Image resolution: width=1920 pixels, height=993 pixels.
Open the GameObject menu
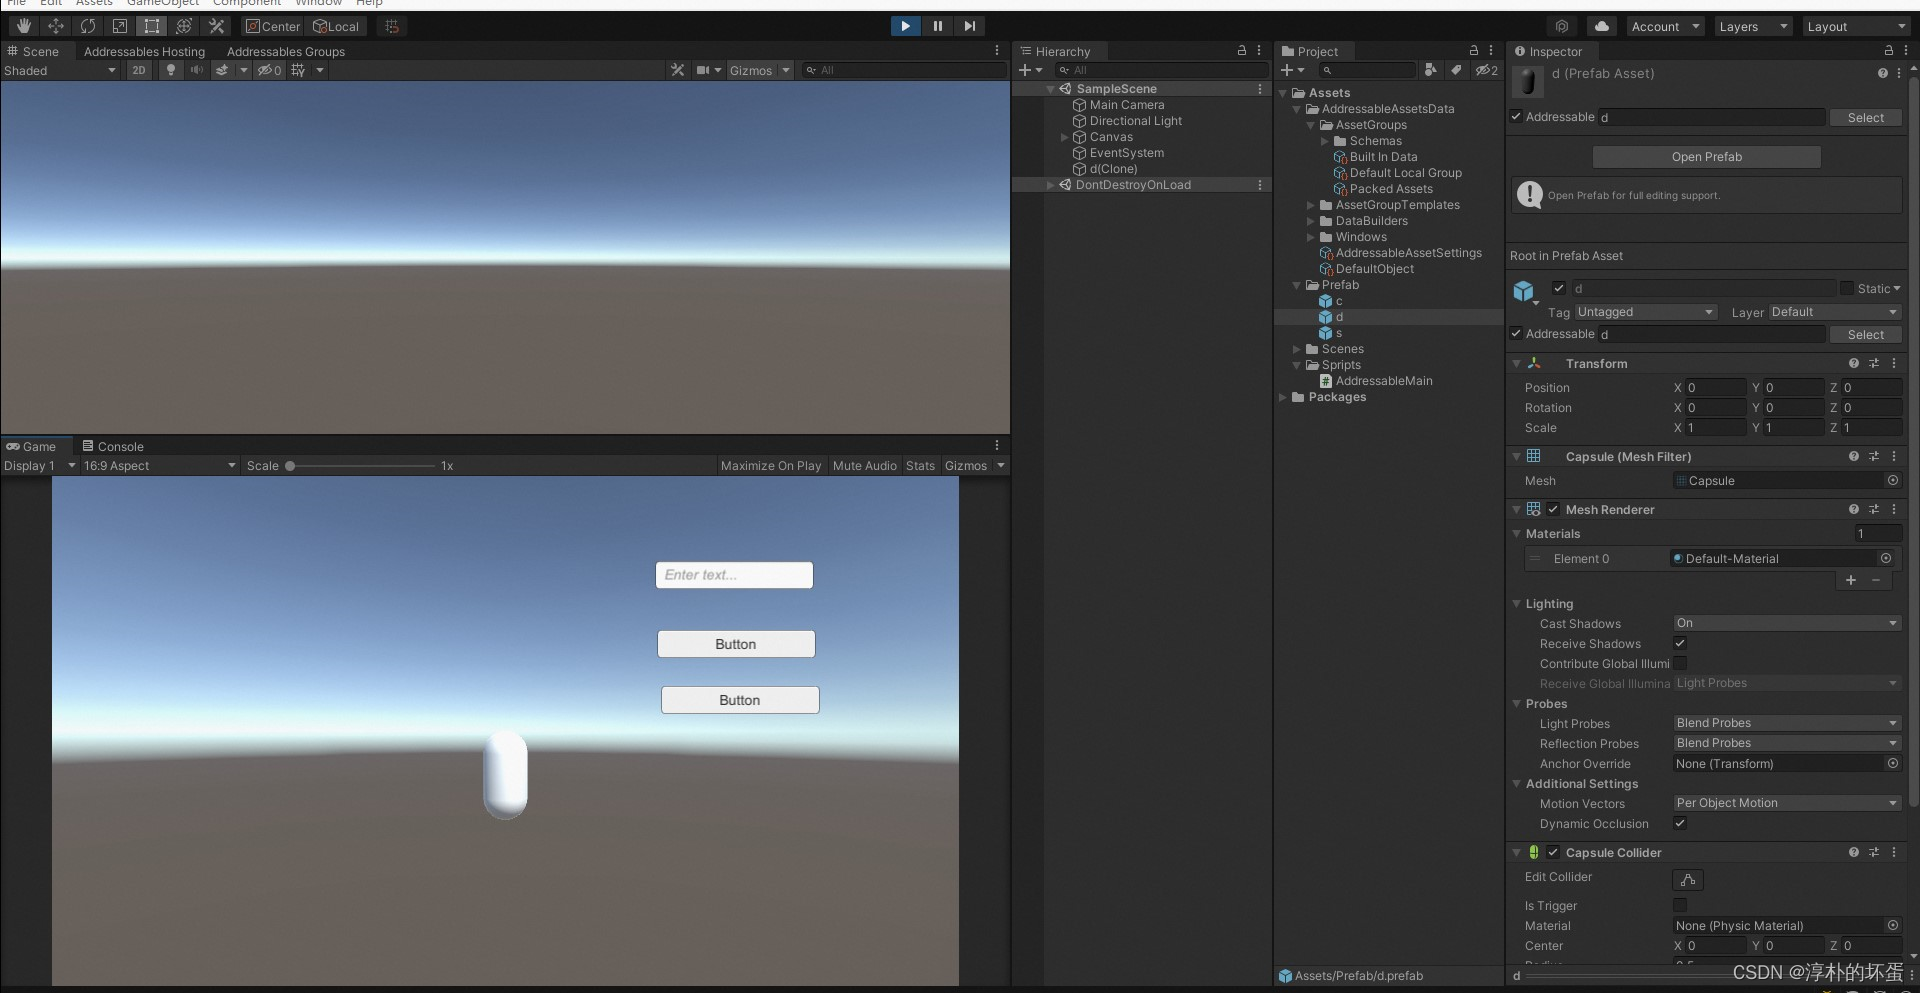click(x=163, y=4)
